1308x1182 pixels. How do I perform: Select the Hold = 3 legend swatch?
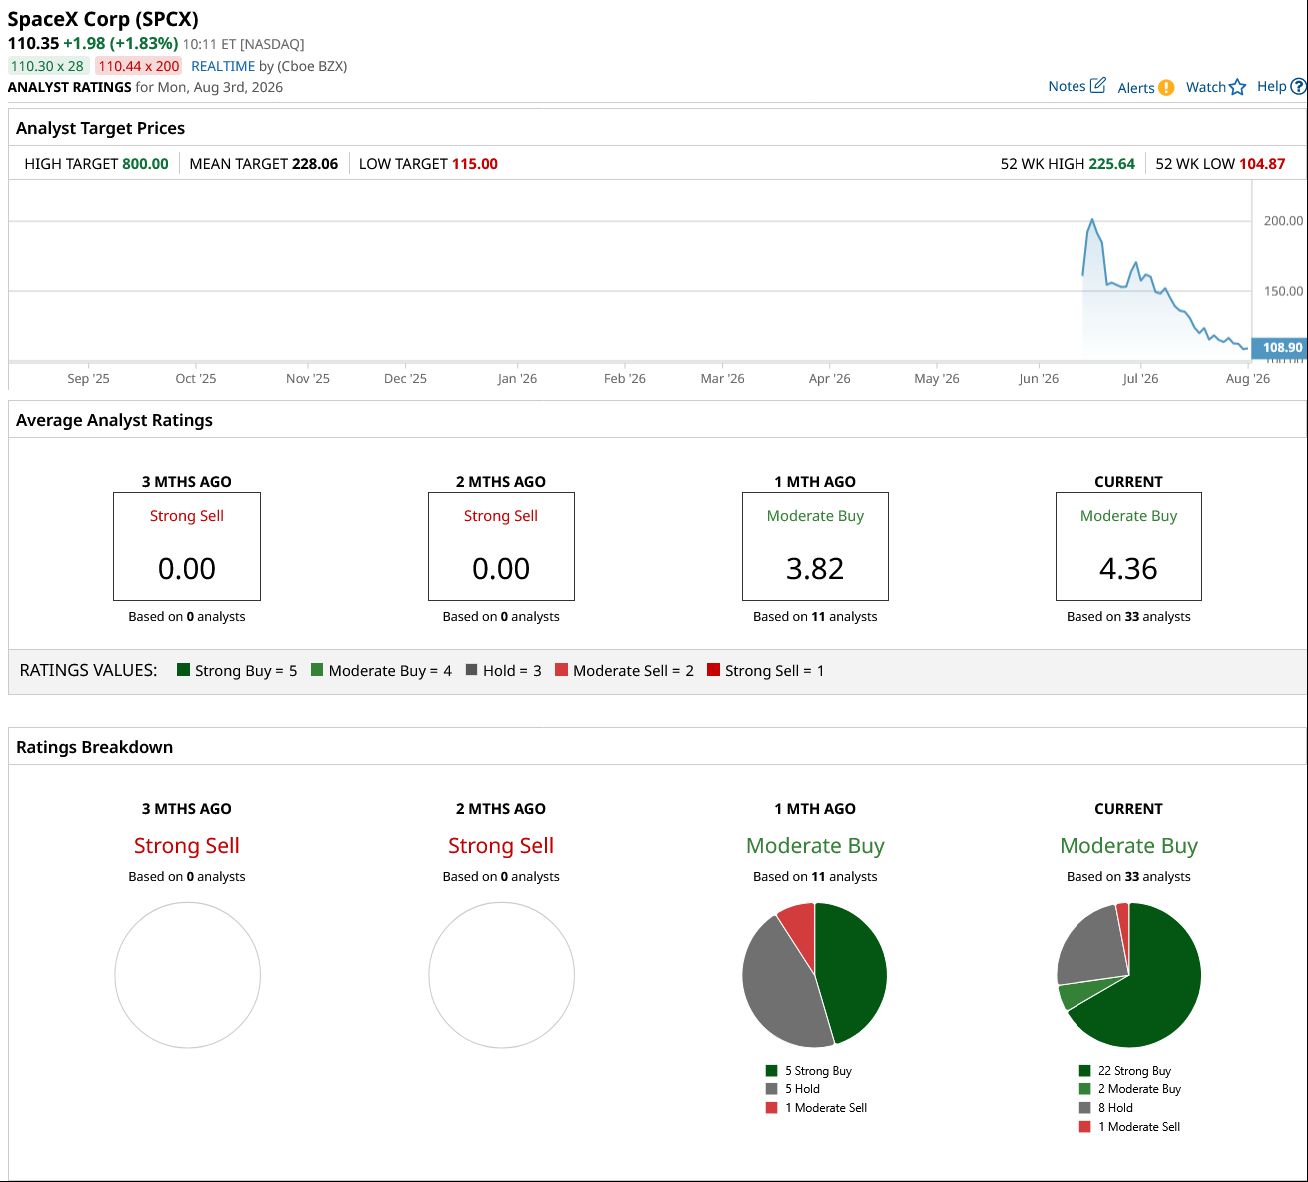pos(471,670)
